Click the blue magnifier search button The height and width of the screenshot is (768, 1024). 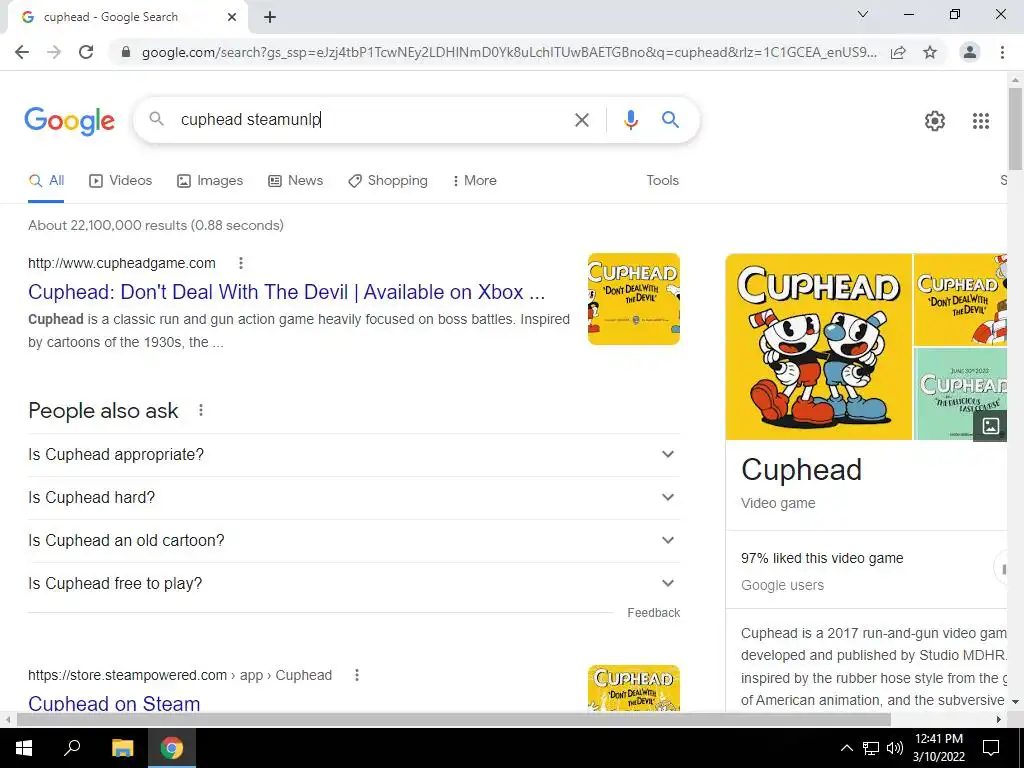(670, 120)
